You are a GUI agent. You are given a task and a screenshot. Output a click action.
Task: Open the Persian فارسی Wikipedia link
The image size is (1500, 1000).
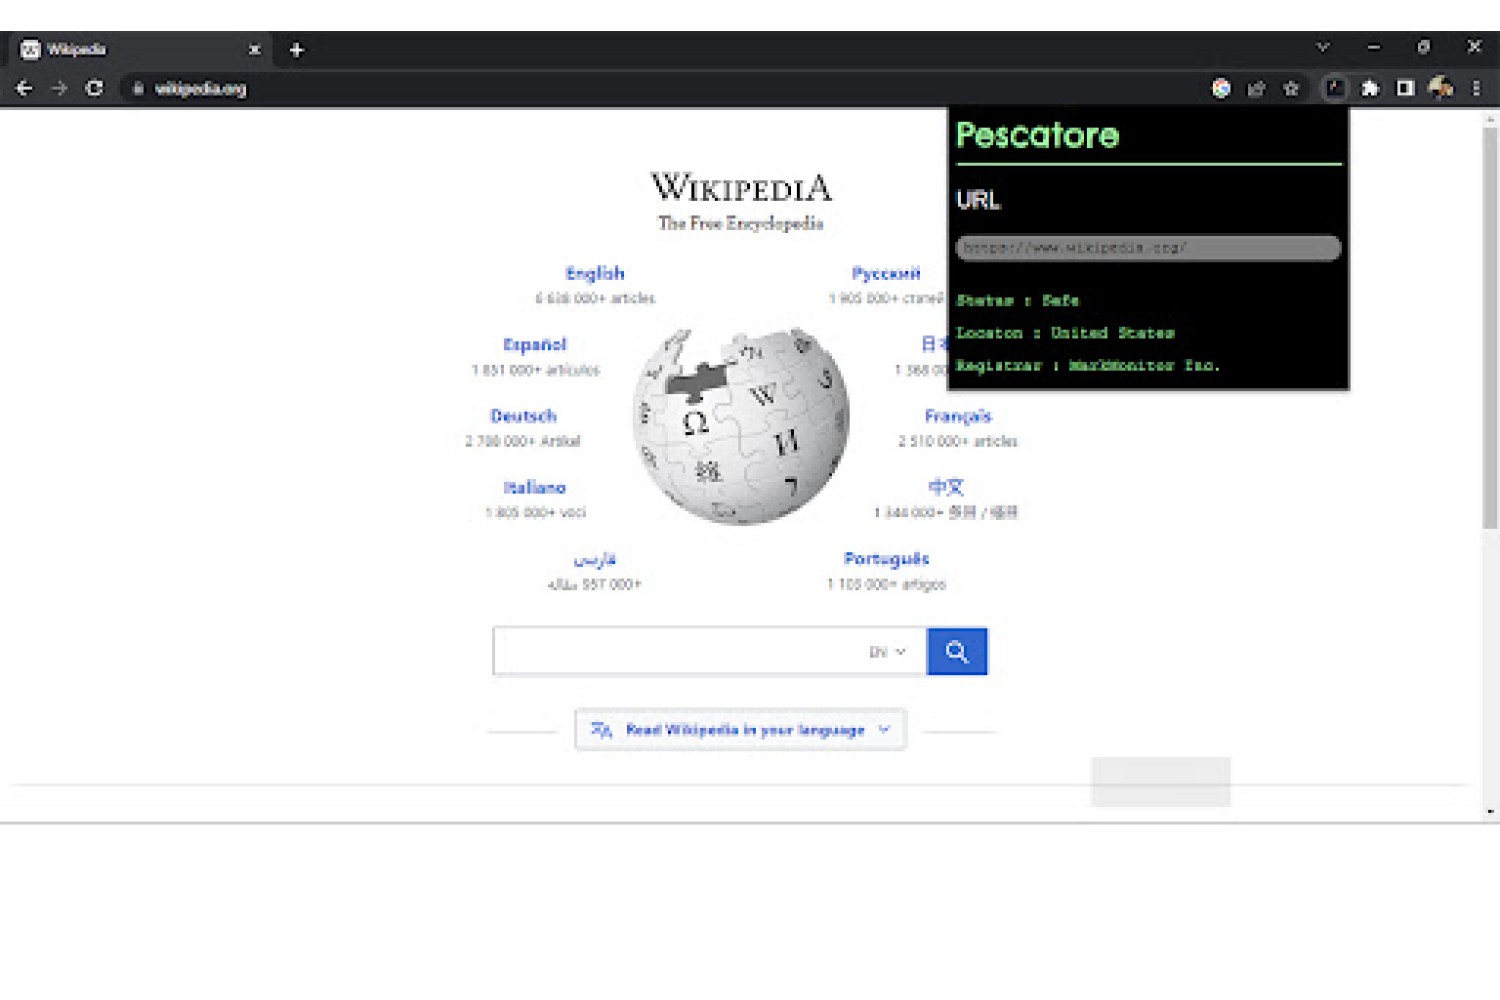click(x=595, y=559)
